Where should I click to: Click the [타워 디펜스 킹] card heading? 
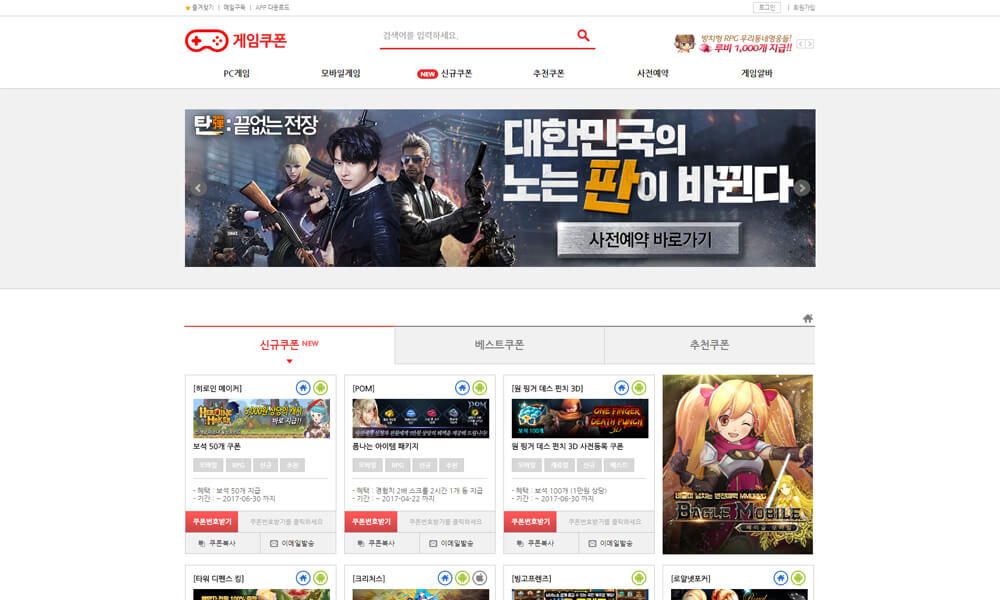pyautogui.click(x=218, y=579)
